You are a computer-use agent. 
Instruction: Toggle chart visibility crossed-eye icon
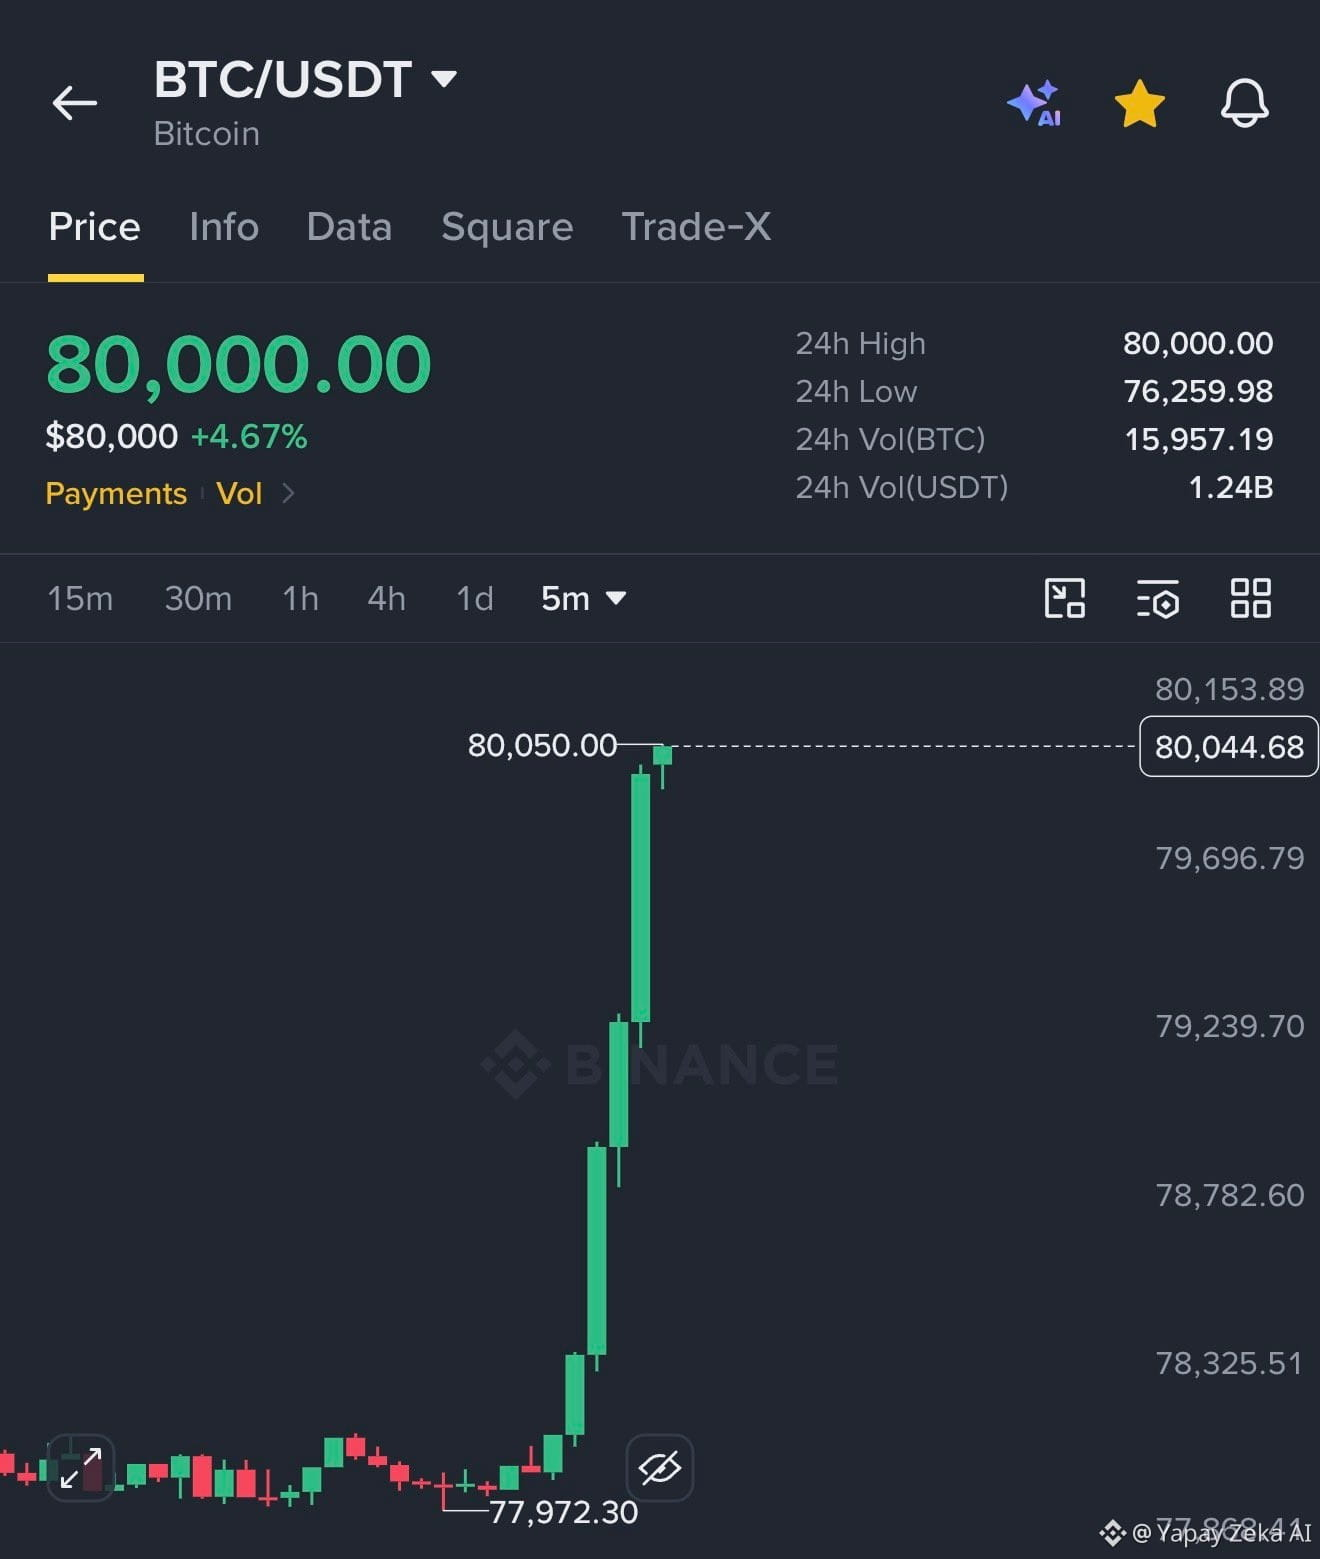pyautogui.click(x=660, y=1467)
